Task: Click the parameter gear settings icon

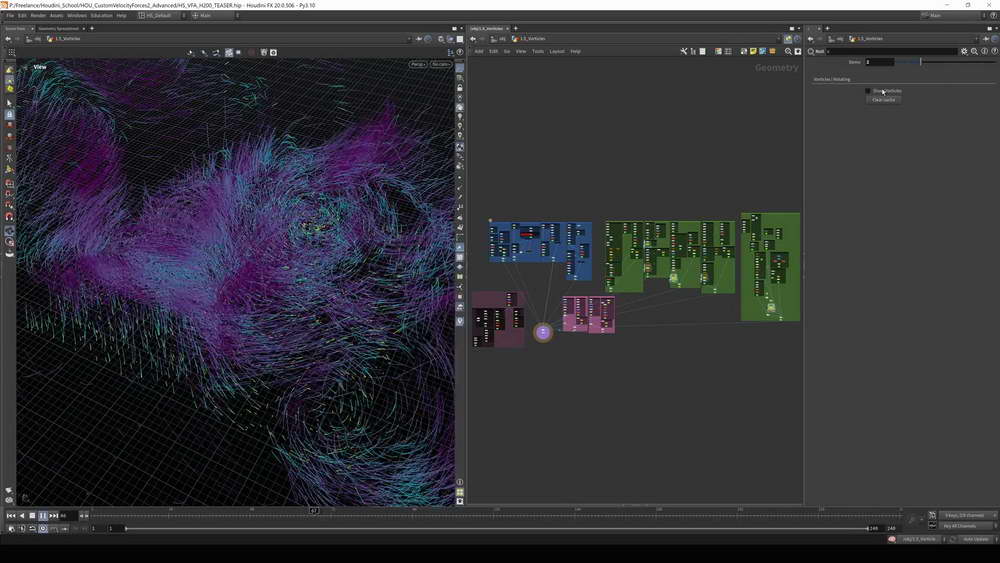Action: (x=964, y=51)
